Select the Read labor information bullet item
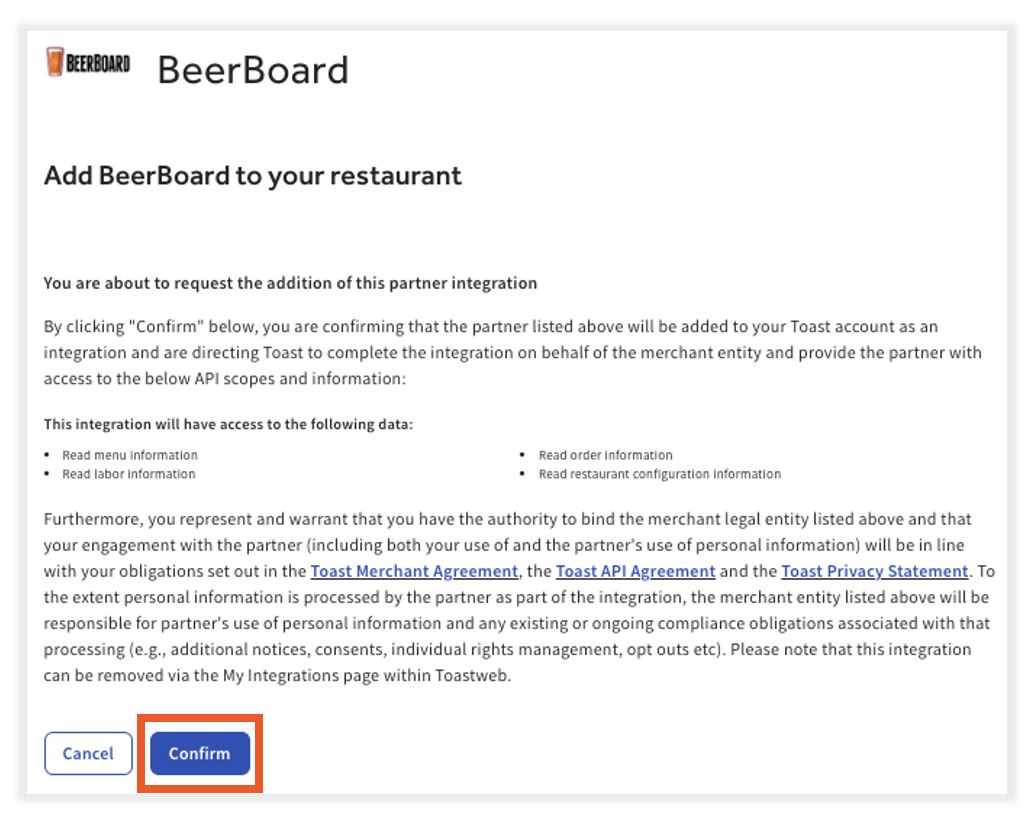Screen dimensions: 1034x822 [128, 474]
